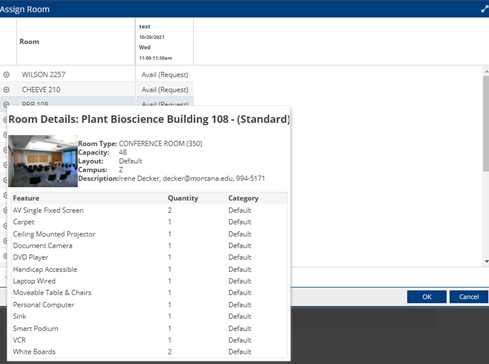
Task: Select the CHEEVE 210 room info icon
Action: point(6,90)
